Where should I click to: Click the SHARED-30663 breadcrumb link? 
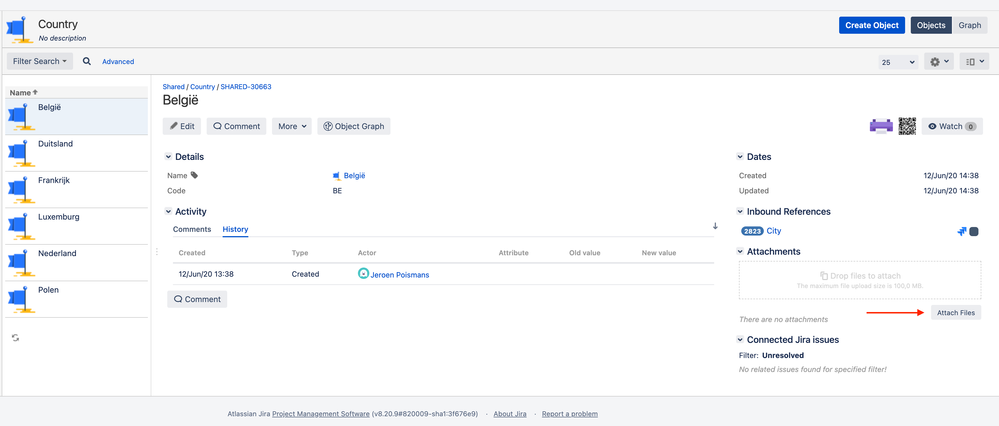246,87
